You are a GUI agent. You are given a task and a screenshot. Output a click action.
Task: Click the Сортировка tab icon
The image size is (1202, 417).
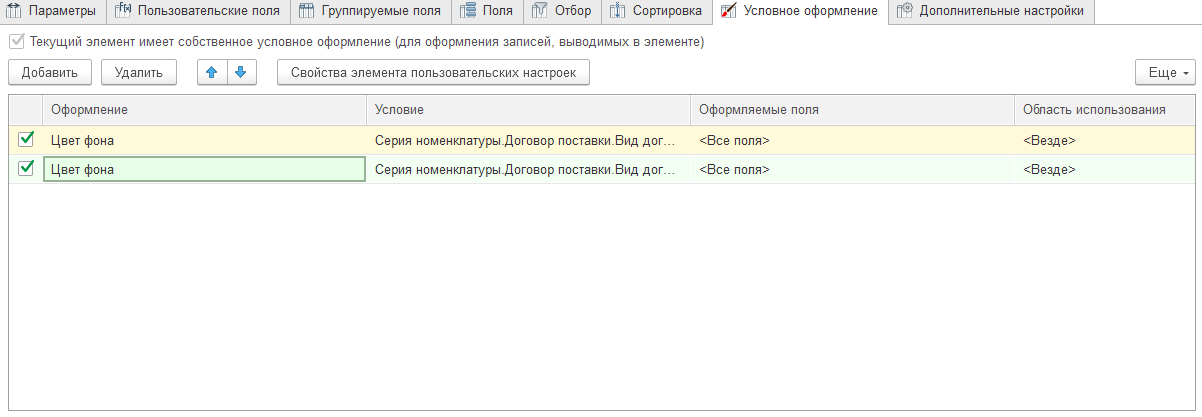click(x=618, y=12)
